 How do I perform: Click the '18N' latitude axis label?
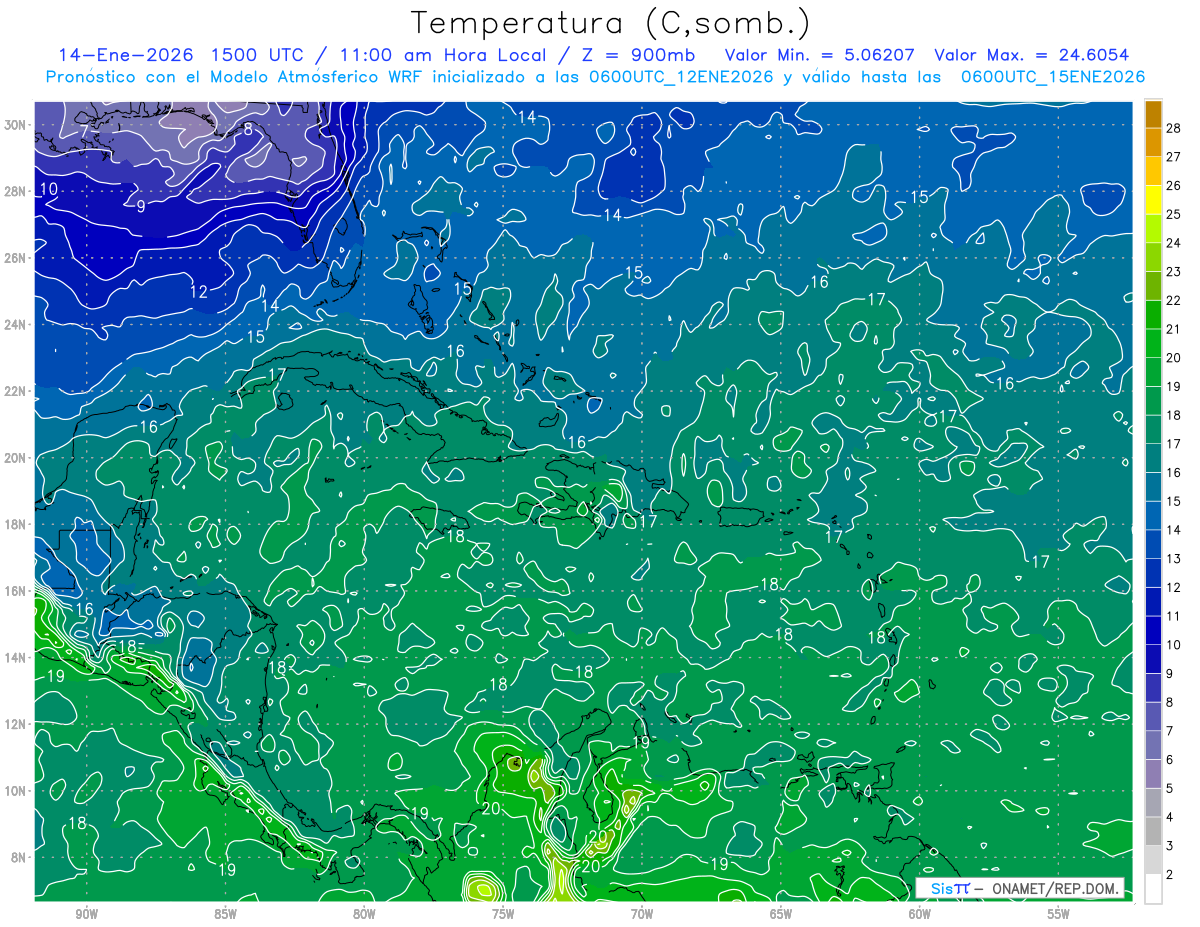(15, 524)
